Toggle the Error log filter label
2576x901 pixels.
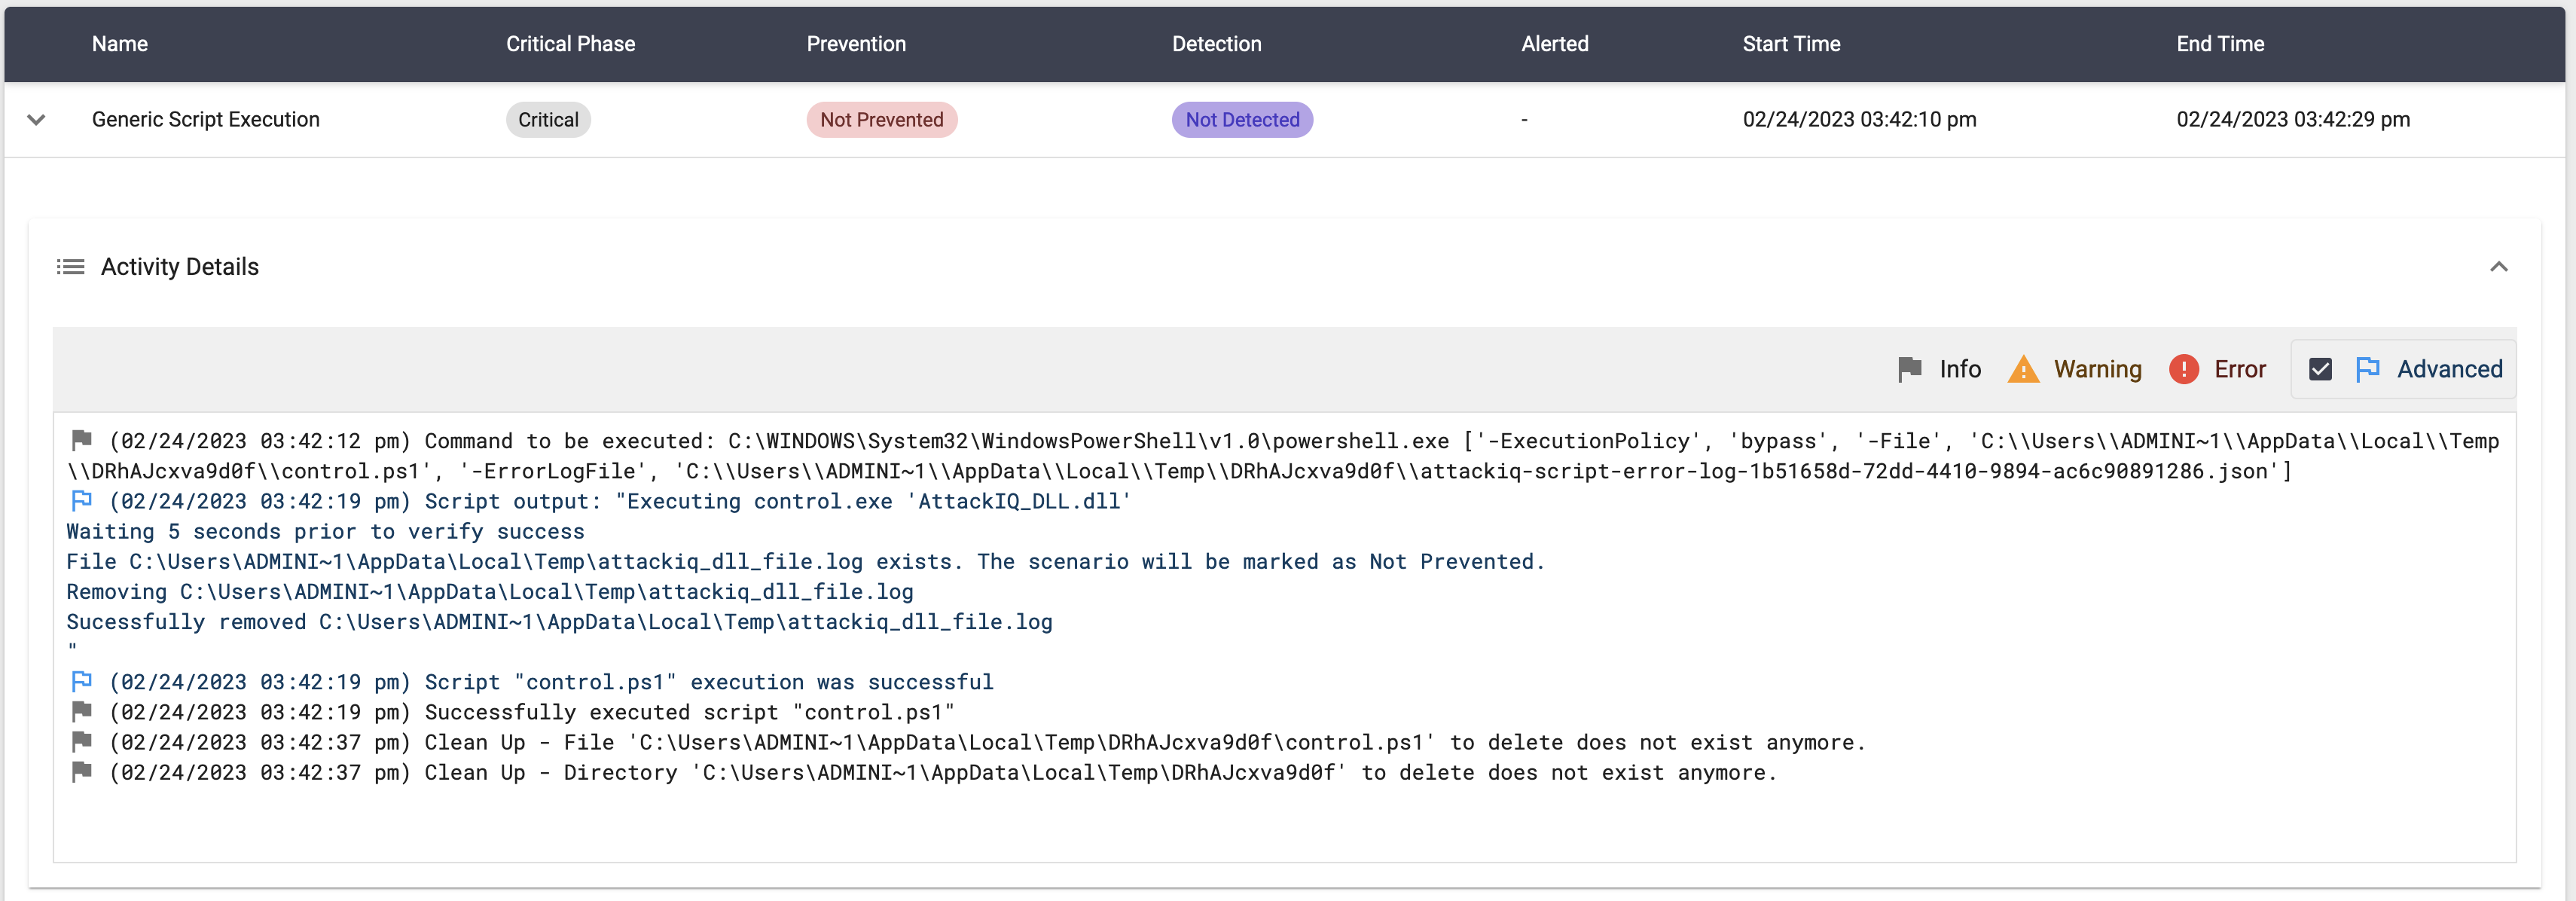click(x=2239, y=369)
